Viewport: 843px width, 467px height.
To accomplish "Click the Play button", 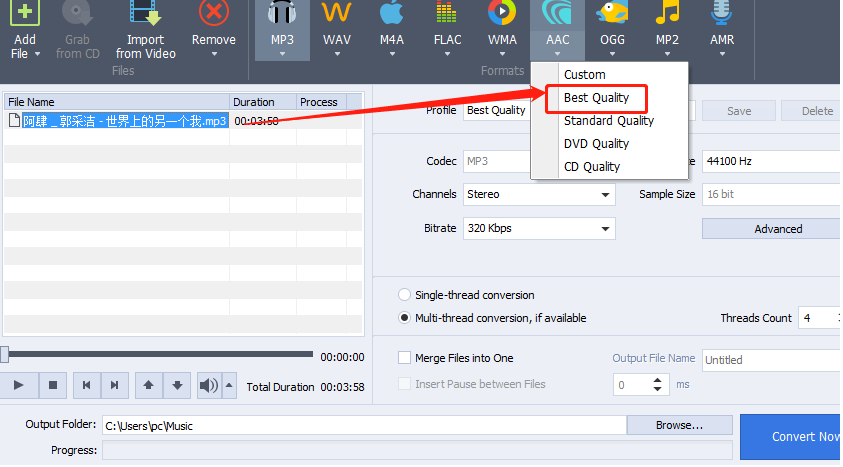I will point(19,385).
